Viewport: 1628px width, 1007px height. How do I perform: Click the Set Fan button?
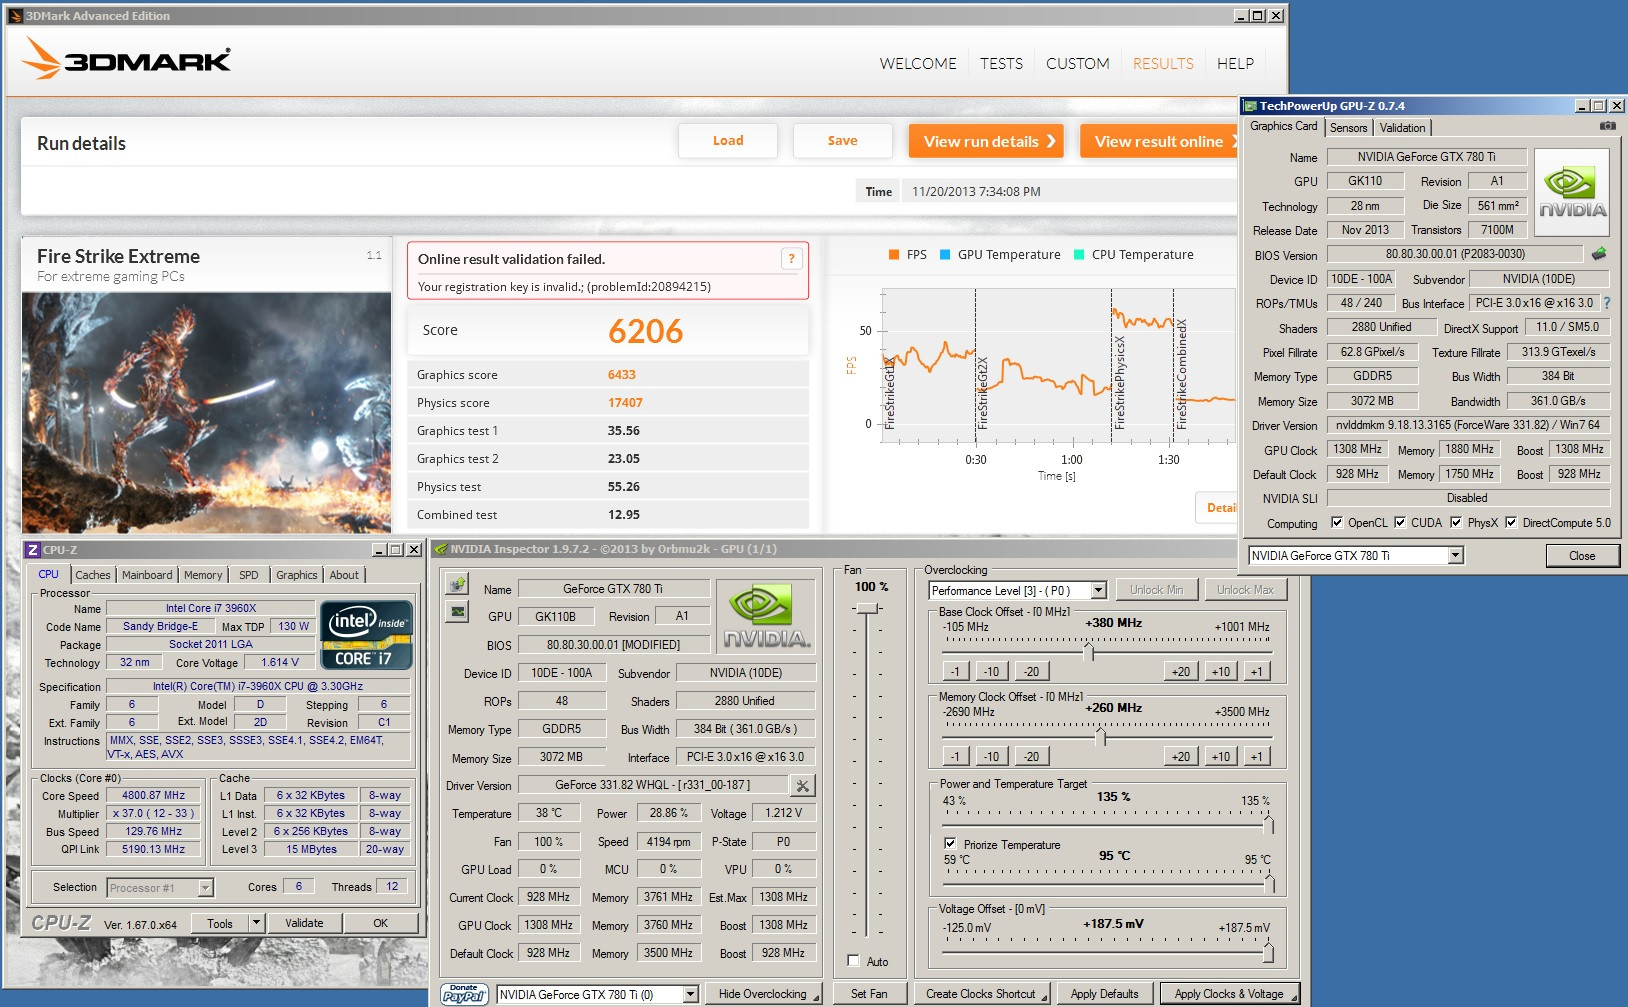click(869, 994)
